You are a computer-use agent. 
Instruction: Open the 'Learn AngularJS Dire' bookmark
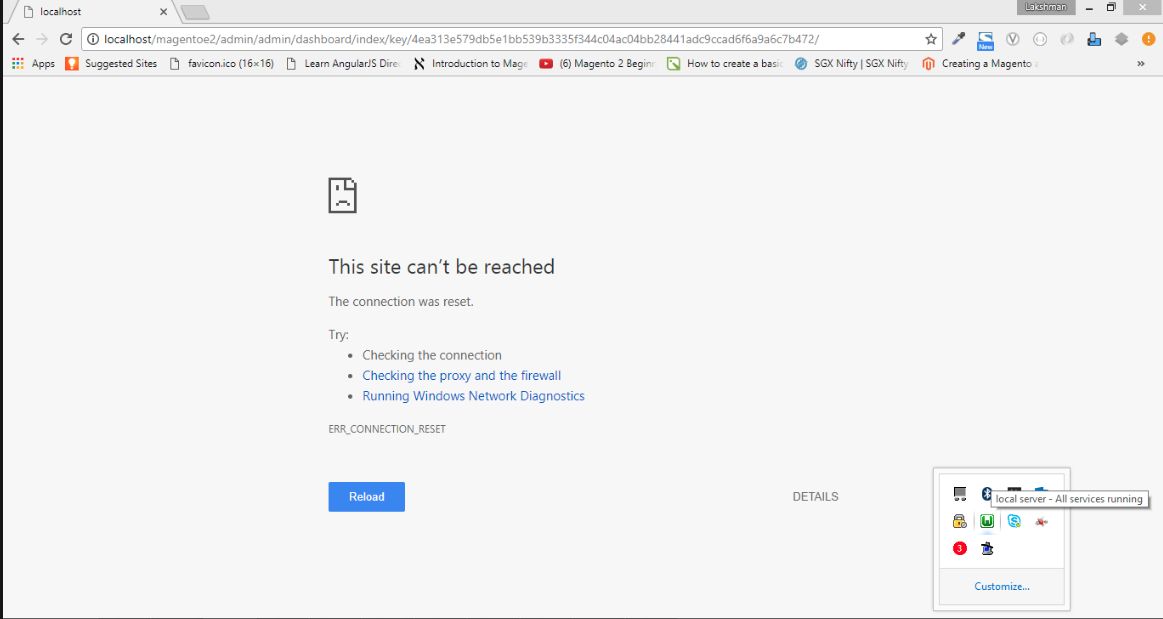pos(343,64)
